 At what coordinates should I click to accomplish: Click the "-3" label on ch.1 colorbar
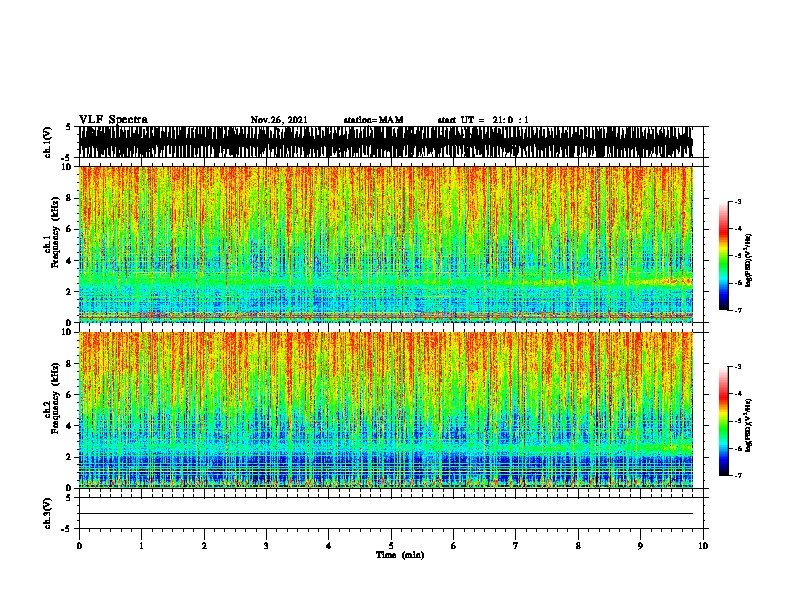(x=738, y=201)
